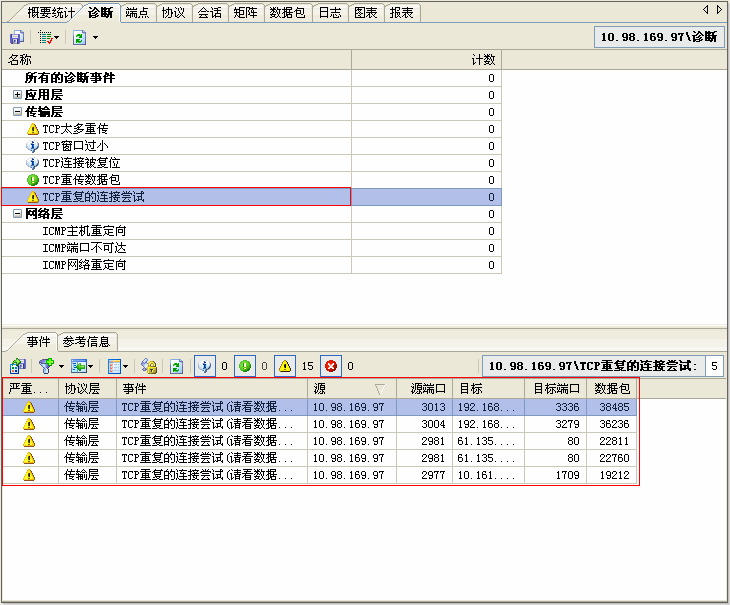Click the save/export icon in the diagnosis toolbar
Viewport: 730px width, 605px height.
click(17, 37)
